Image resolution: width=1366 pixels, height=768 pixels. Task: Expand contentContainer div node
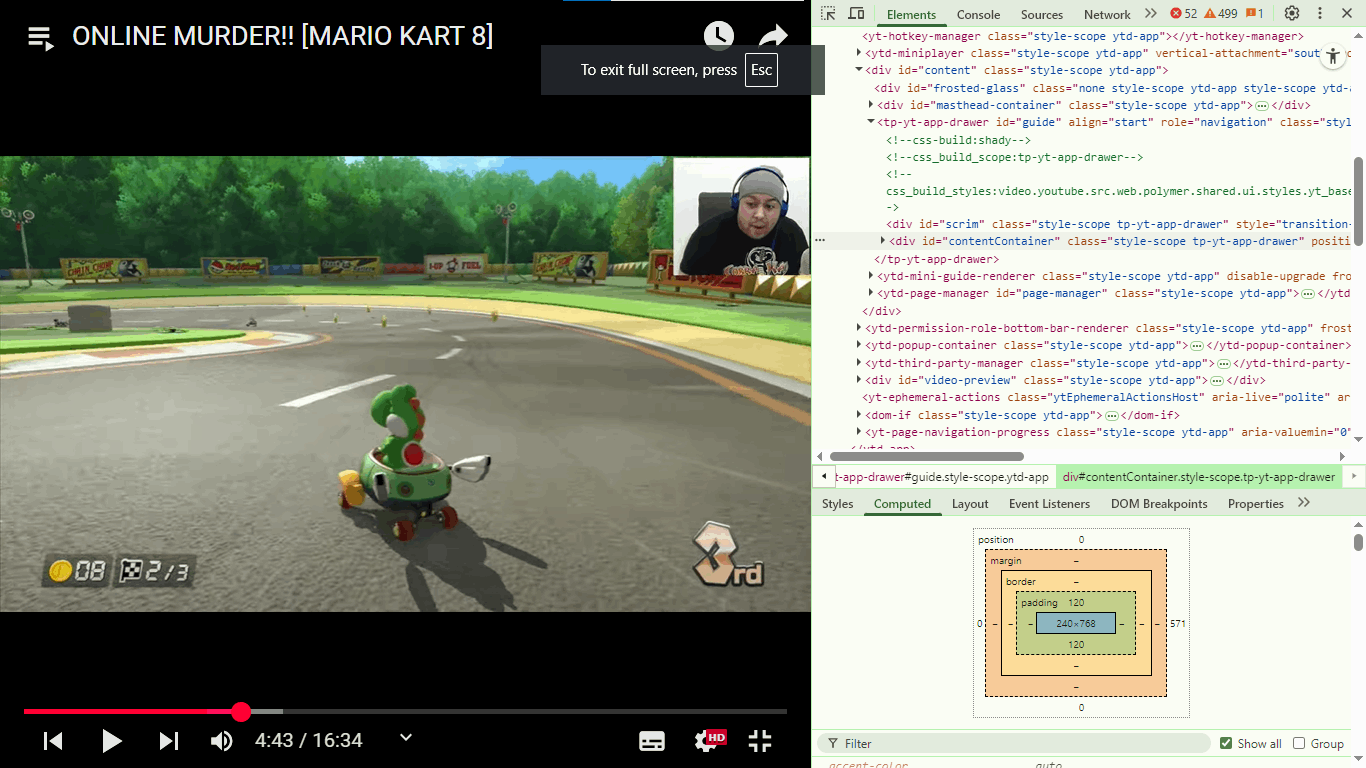[883, 241]
